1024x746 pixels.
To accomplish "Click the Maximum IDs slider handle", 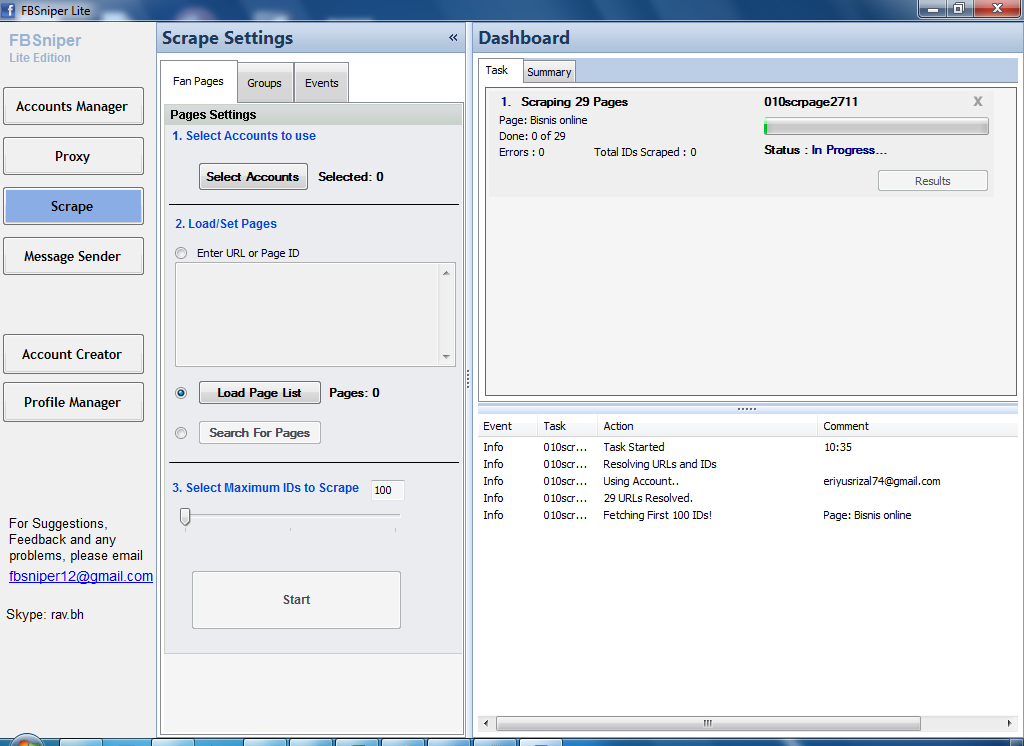I will tap(185, 516).
